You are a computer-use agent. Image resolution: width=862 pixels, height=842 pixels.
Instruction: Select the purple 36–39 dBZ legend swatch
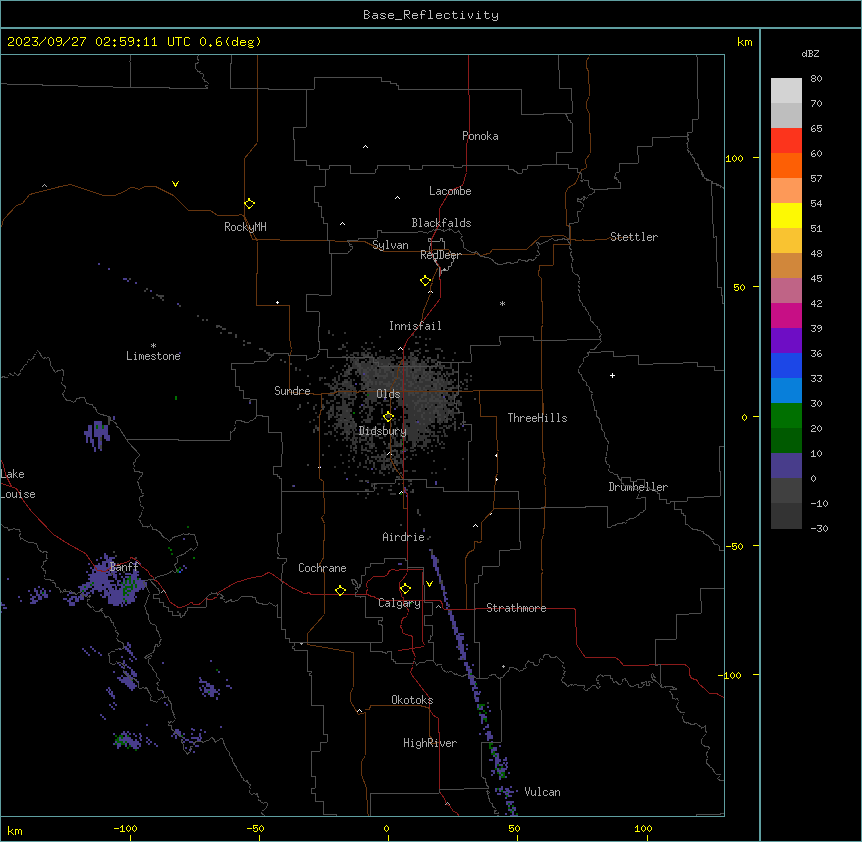[786, 340]
